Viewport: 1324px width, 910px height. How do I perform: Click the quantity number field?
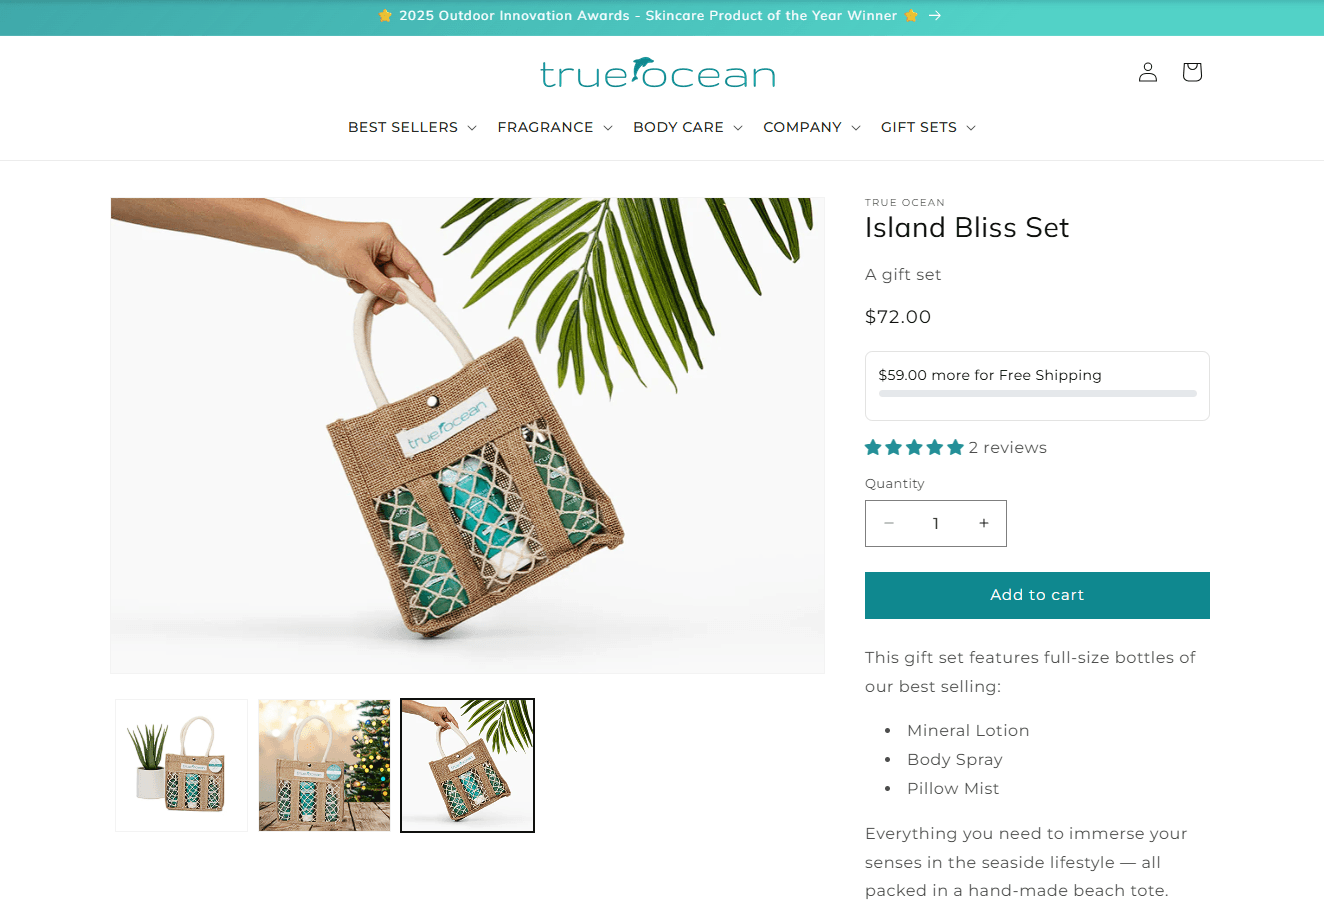(936, 523)
